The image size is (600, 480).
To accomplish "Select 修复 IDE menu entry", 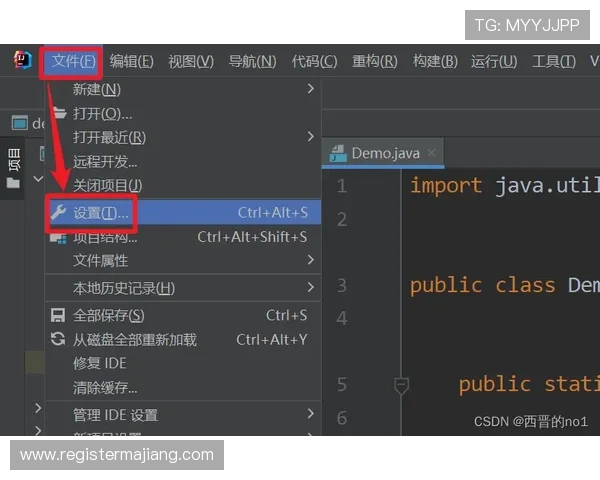I will pos(183,363).
